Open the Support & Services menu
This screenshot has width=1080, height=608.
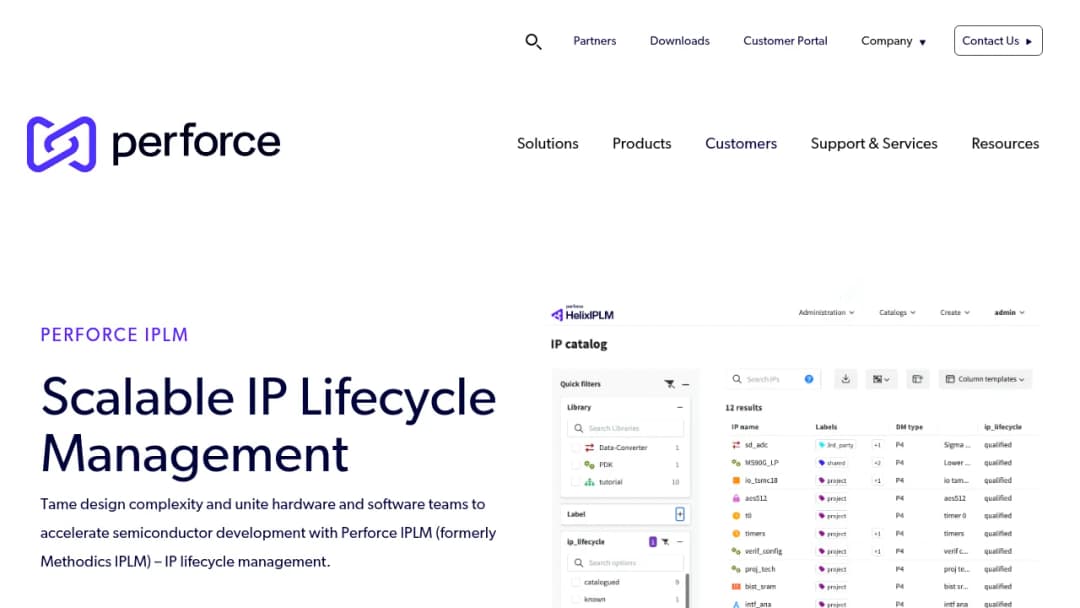[873, 143]
